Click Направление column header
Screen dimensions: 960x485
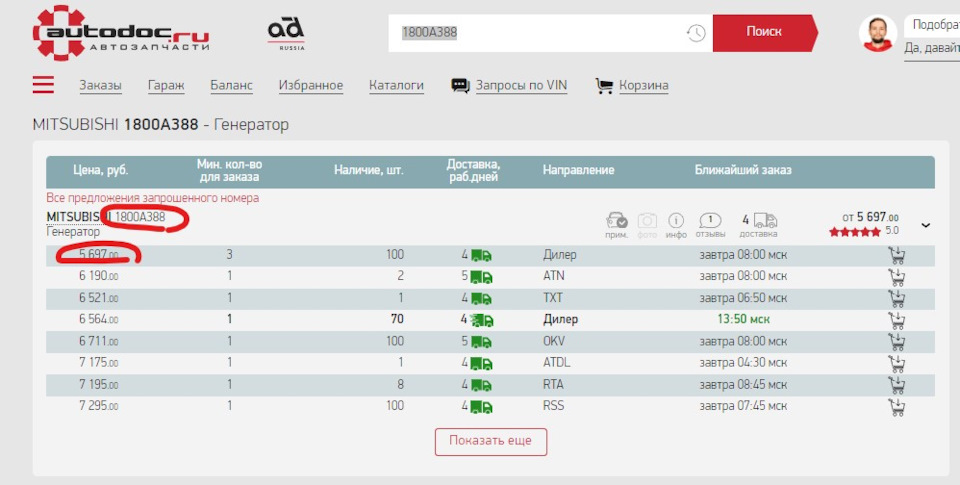pos(579,171)
